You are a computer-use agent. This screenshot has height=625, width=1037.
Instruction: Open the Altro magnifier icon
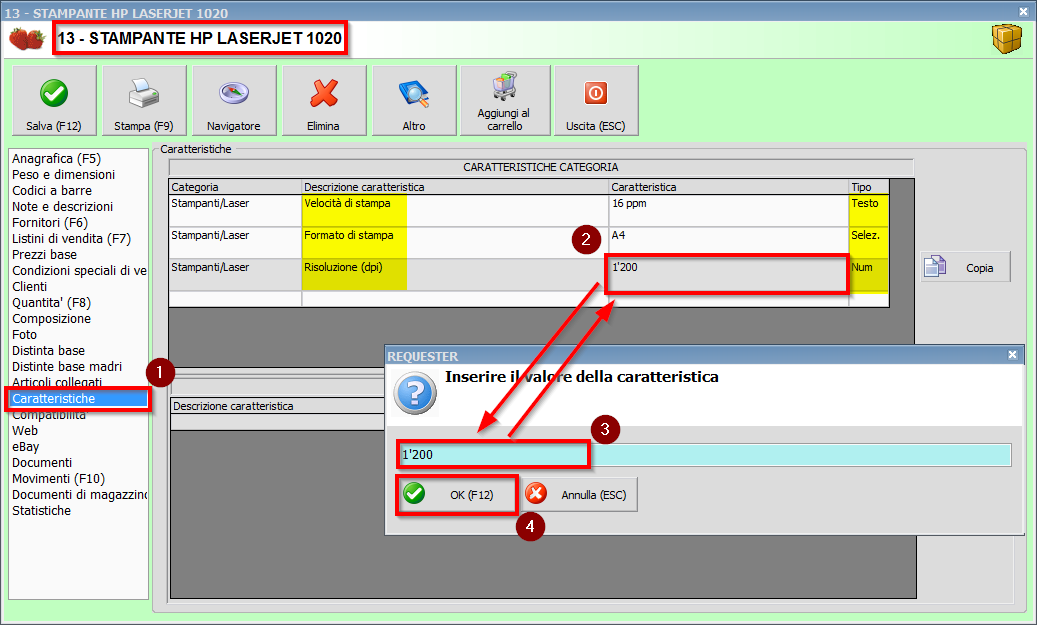point(414,94)
